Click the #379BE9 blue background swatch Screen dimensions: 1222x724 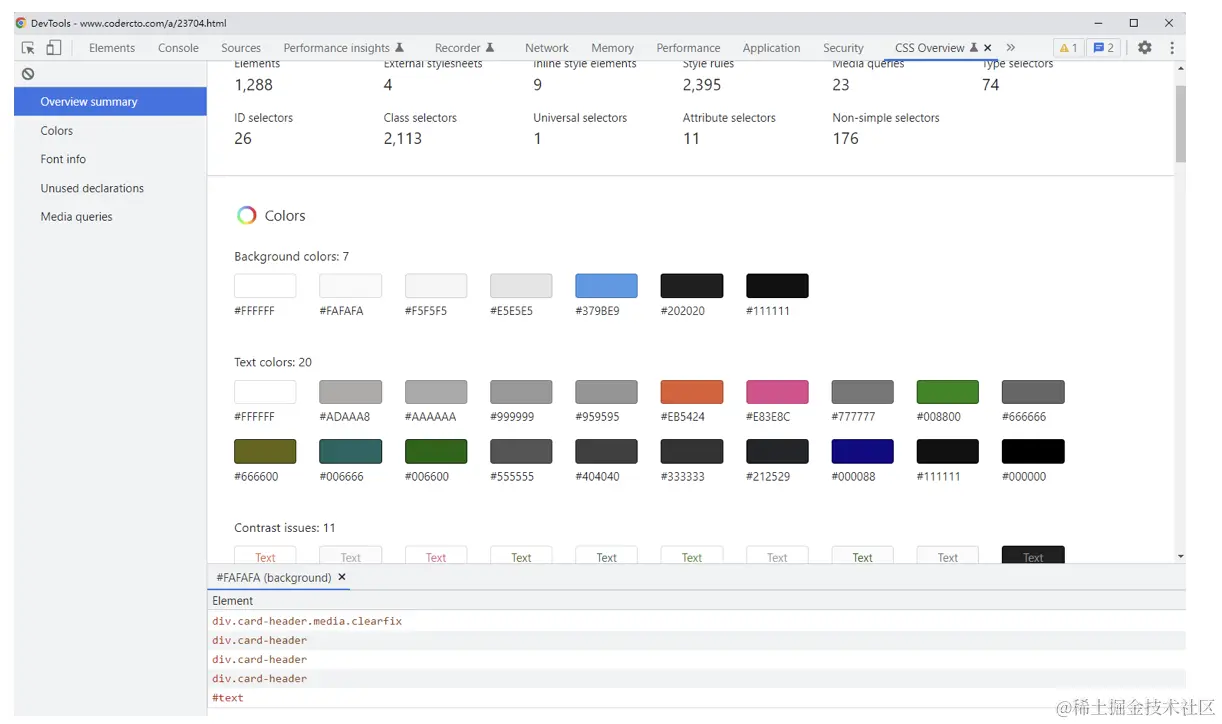pyautogui.click(x=606, y=286)
